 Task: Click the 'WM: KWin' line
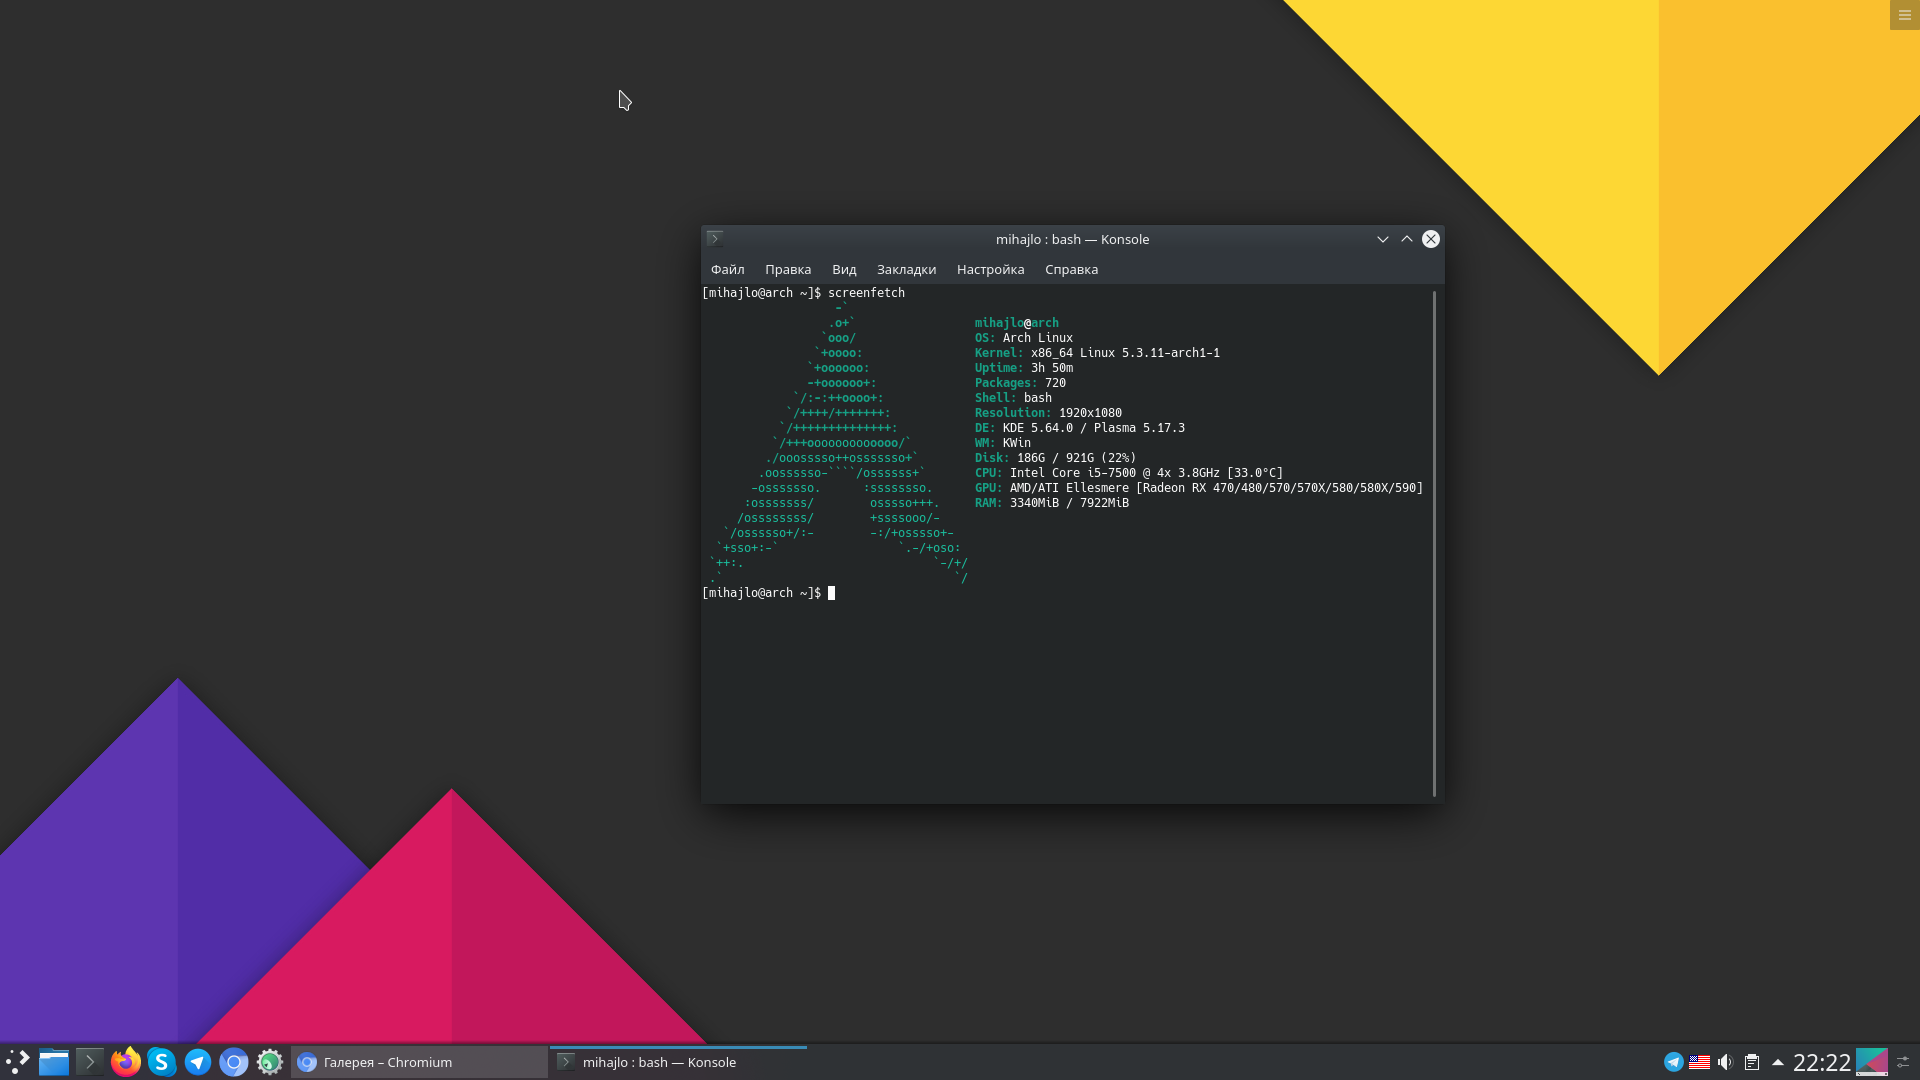(x=1003, y=443)
